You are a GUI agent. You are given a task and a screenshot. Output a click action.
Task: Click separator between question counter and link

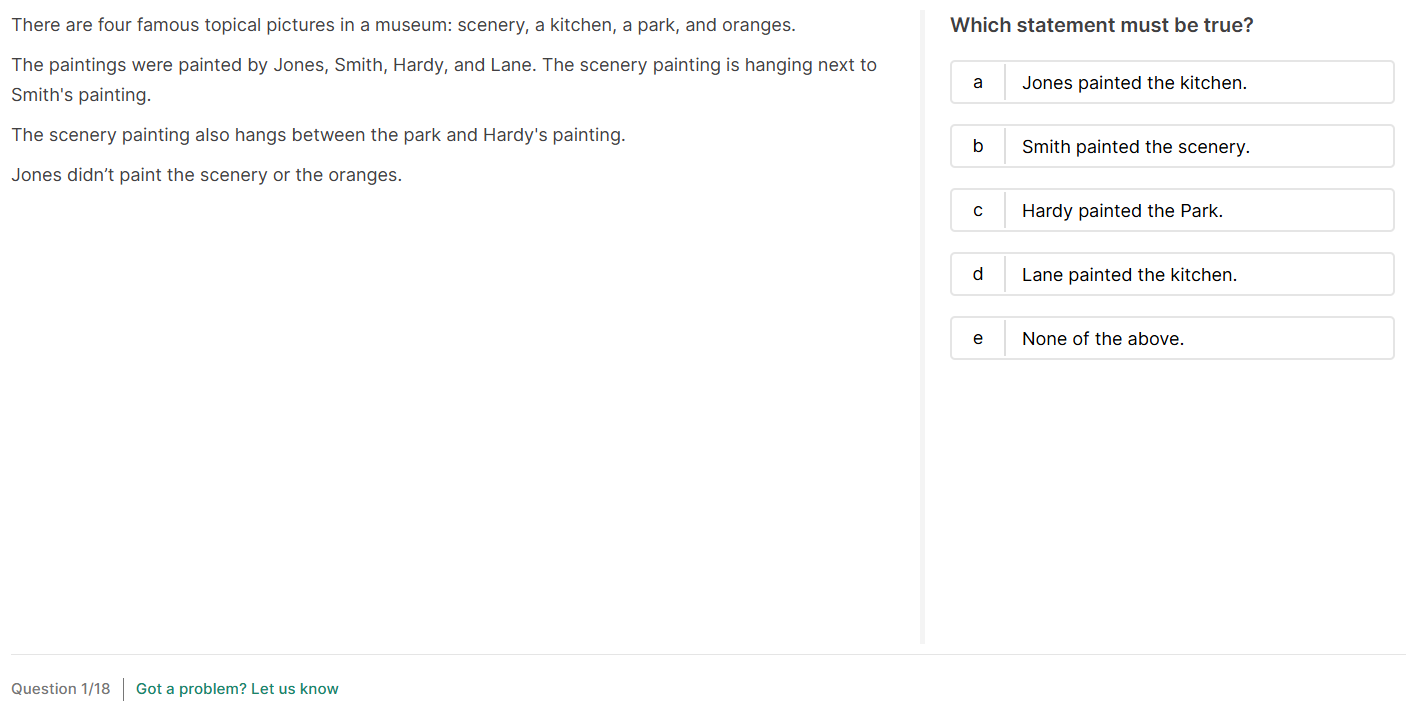coord(123,689)
